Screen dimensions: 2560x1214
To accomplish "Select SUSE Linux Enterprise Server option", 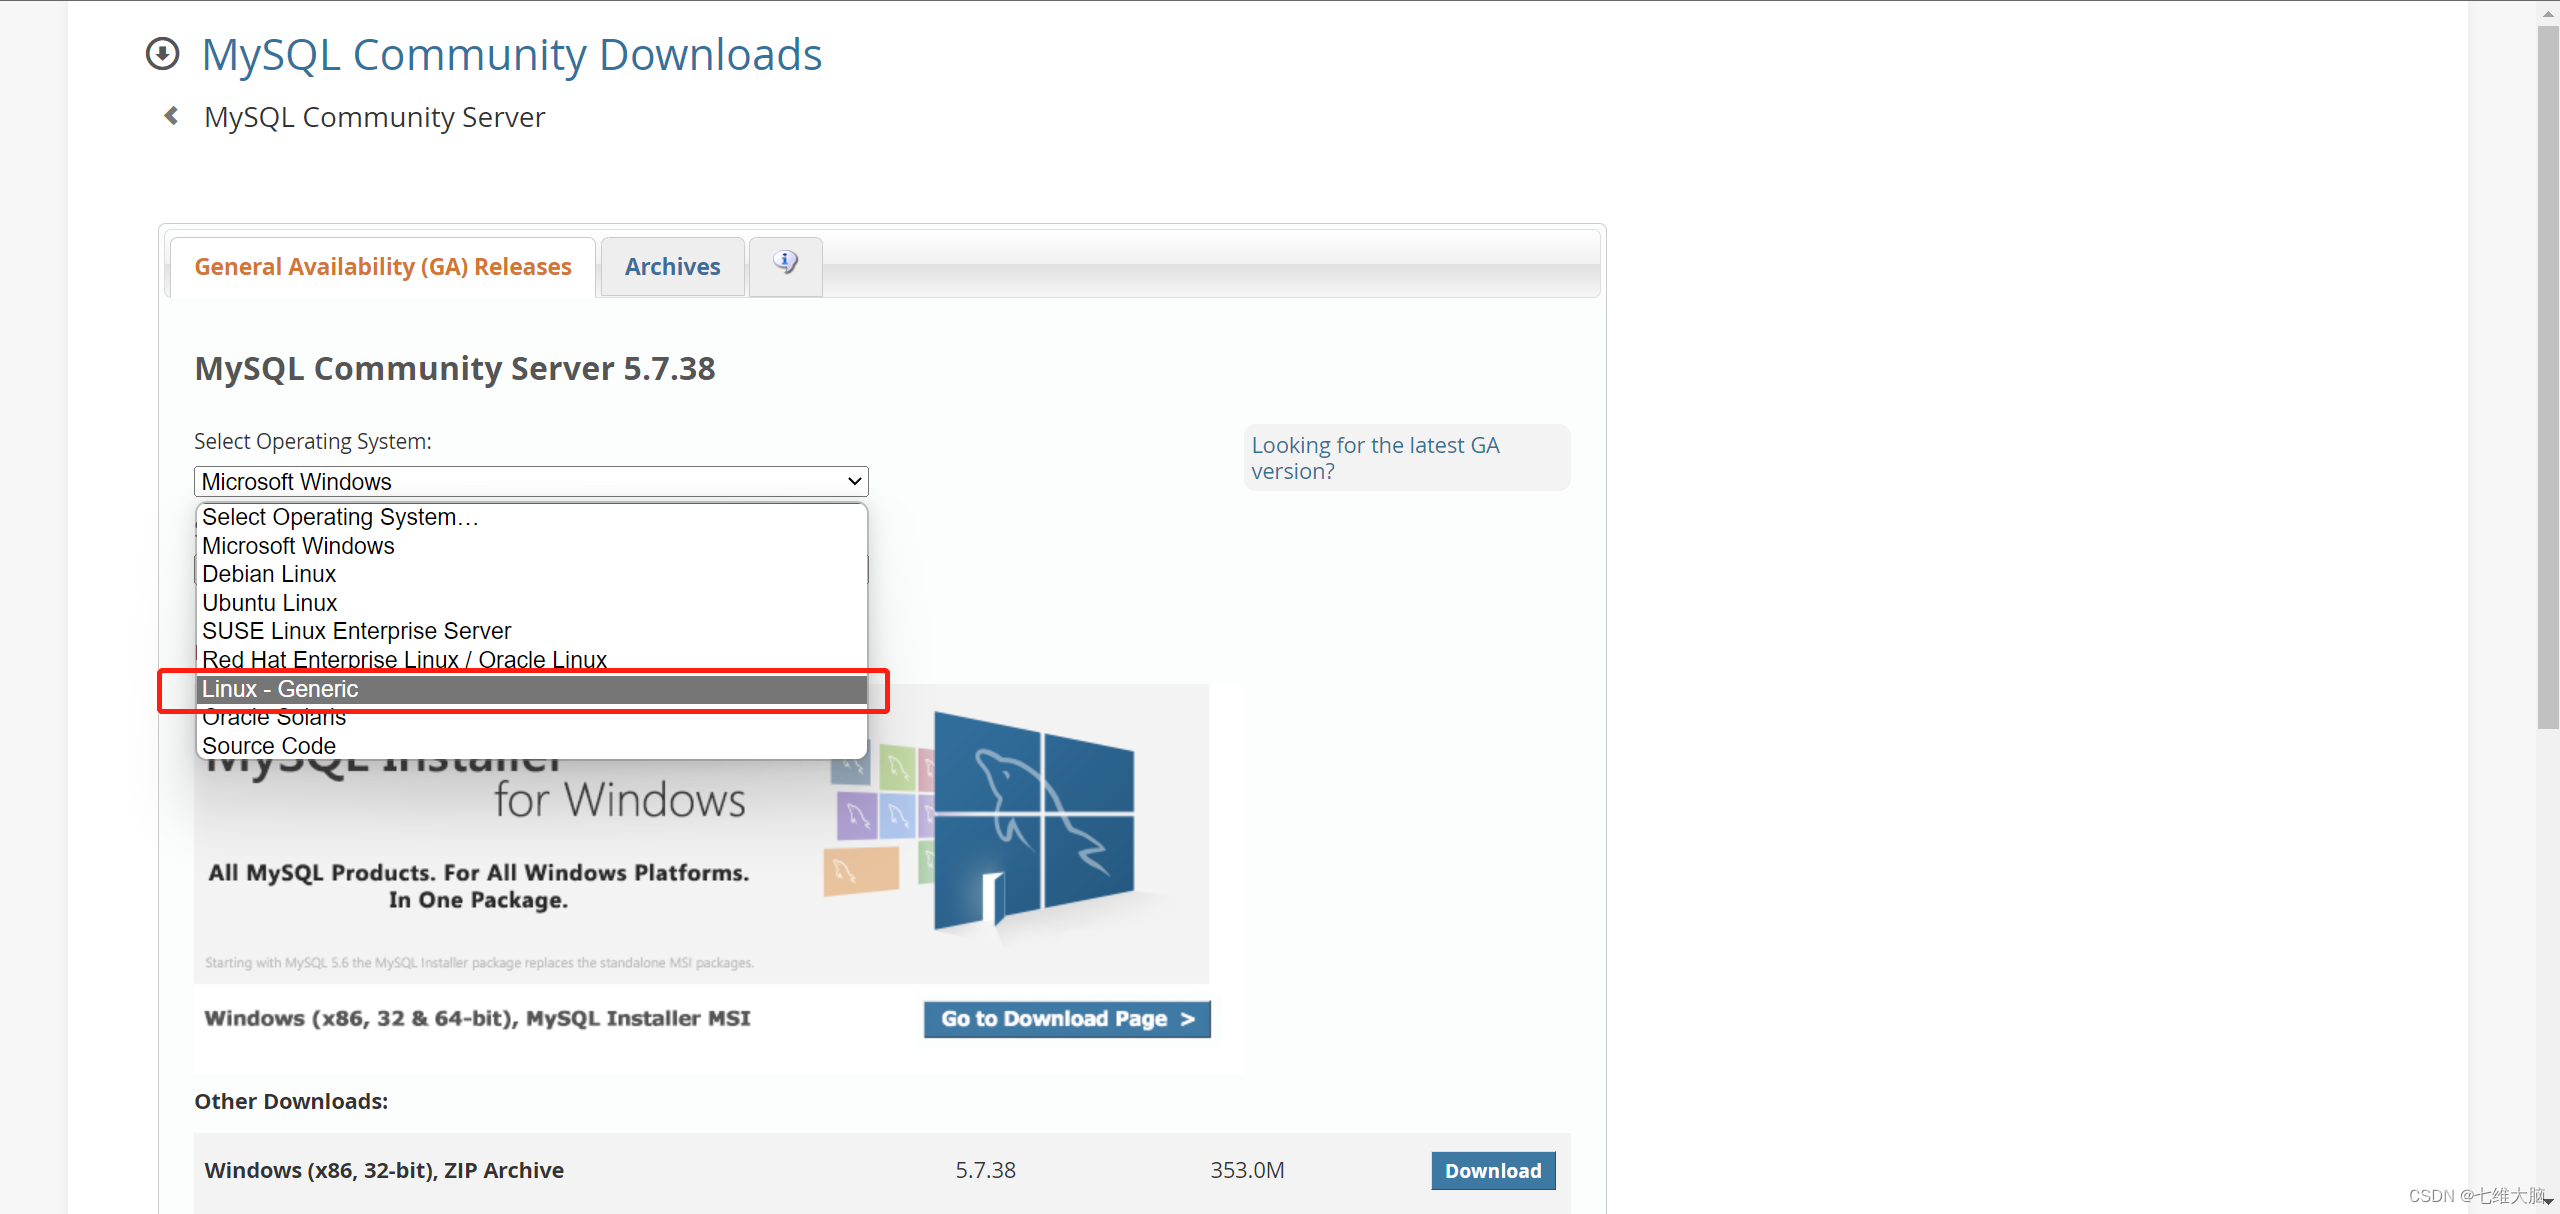I will pyautogui.click(x=356, y=631).
